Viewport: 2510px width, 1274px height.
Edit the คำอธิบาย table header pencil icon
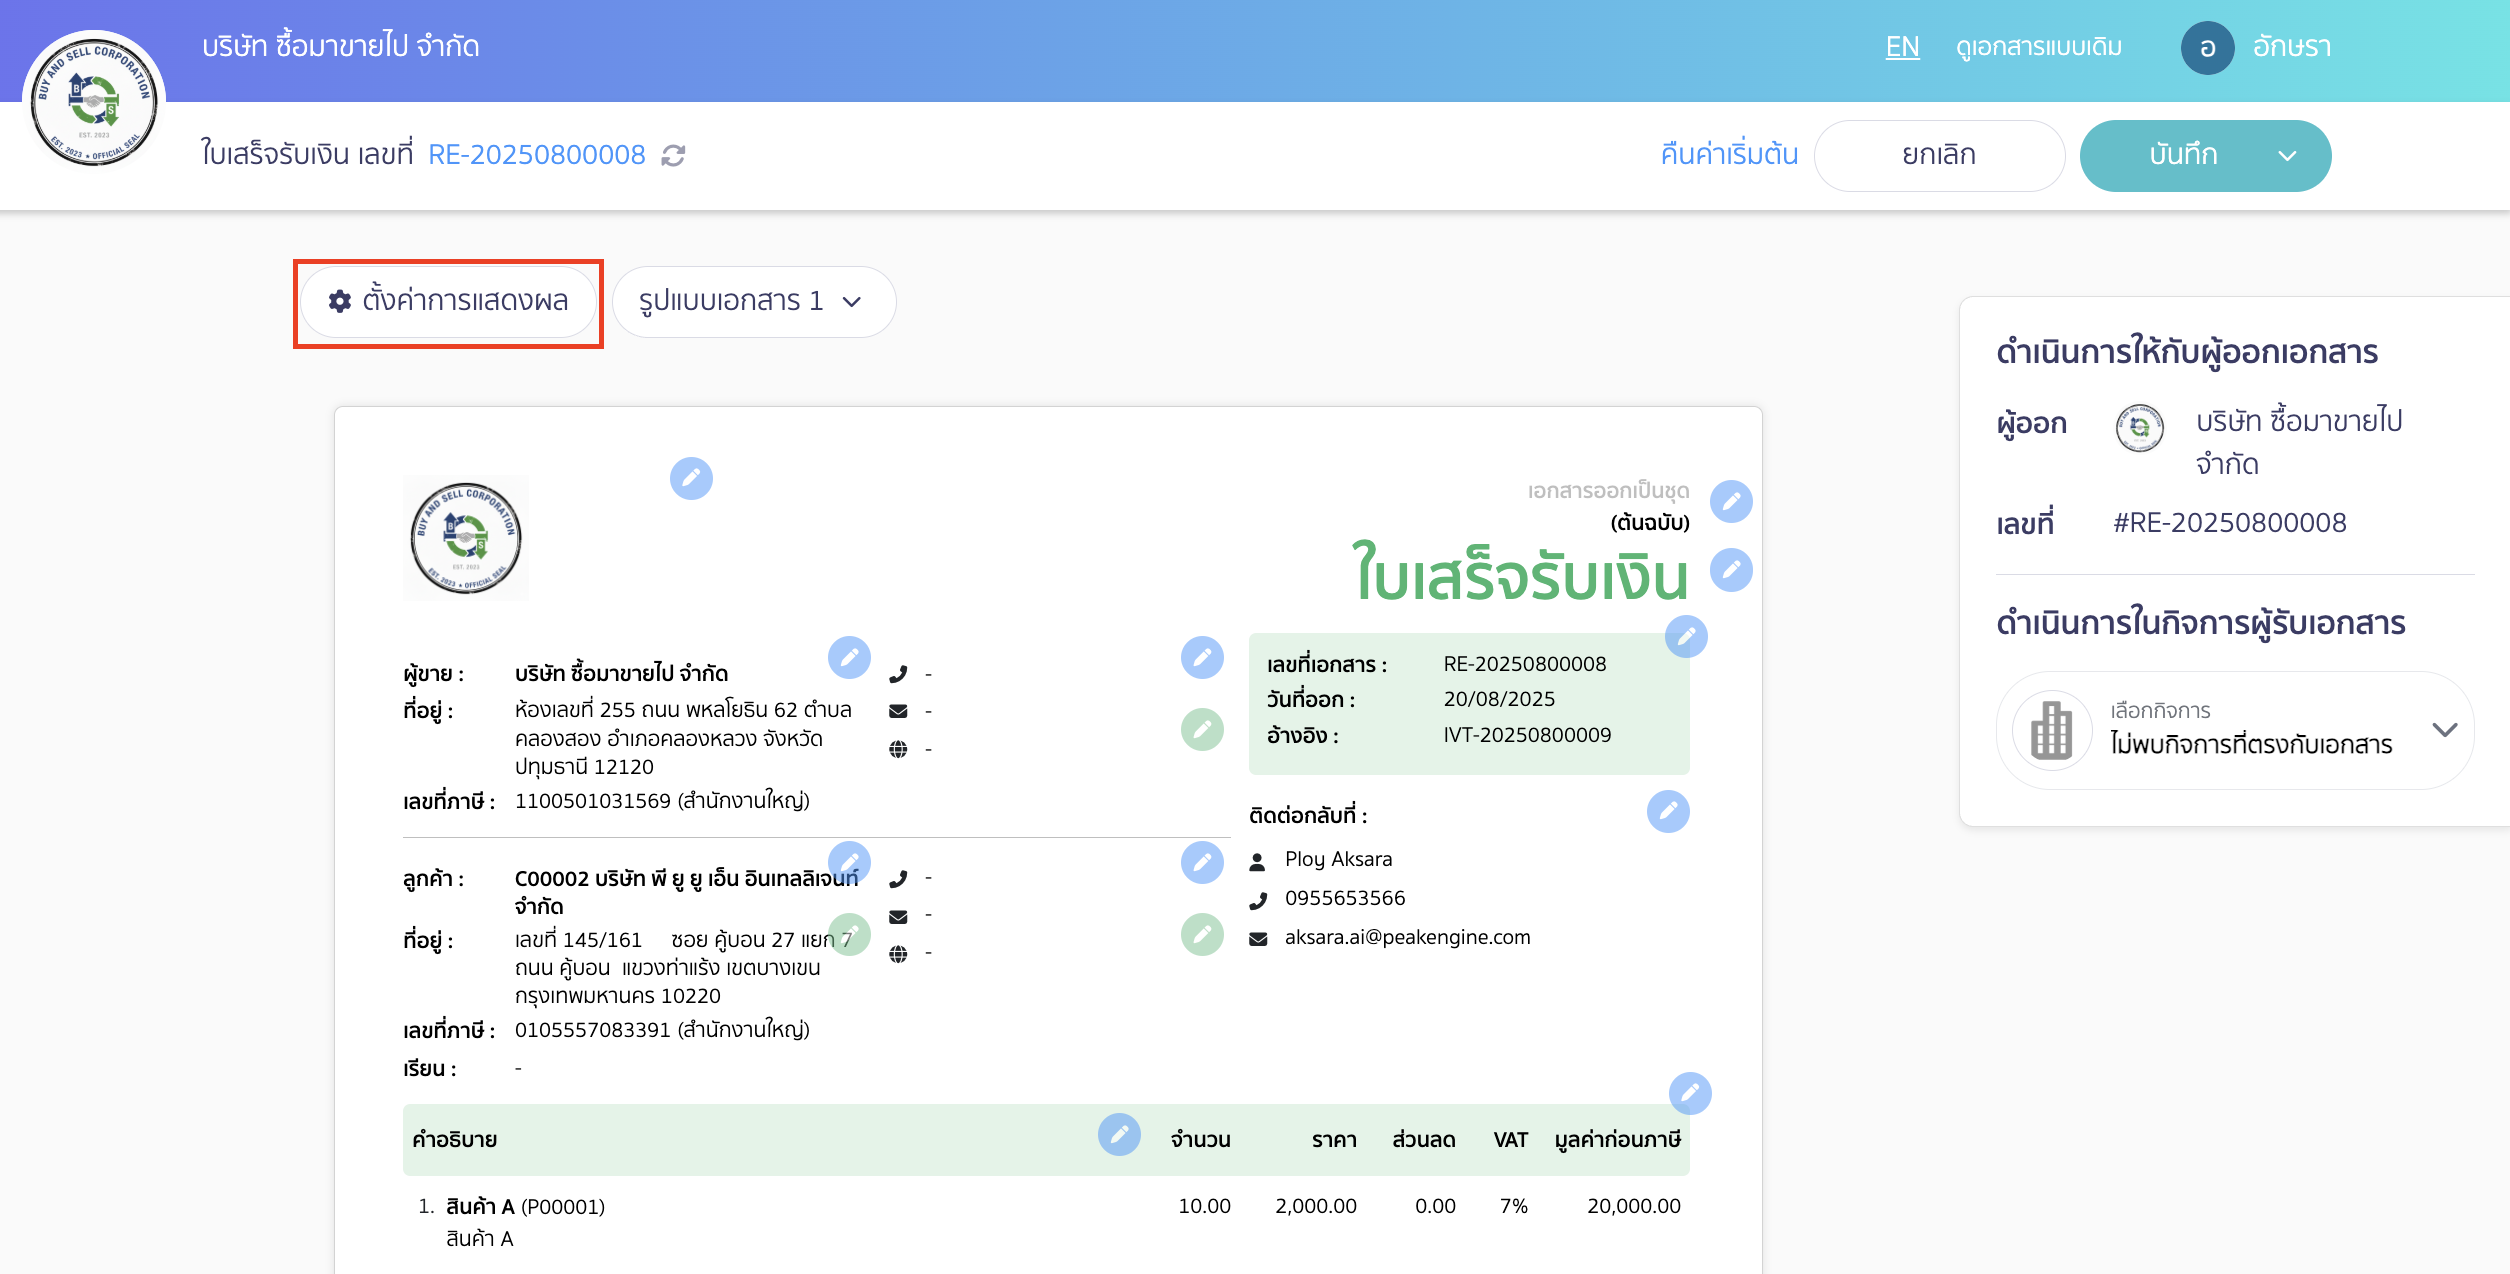click(x=1119, y=1135)
